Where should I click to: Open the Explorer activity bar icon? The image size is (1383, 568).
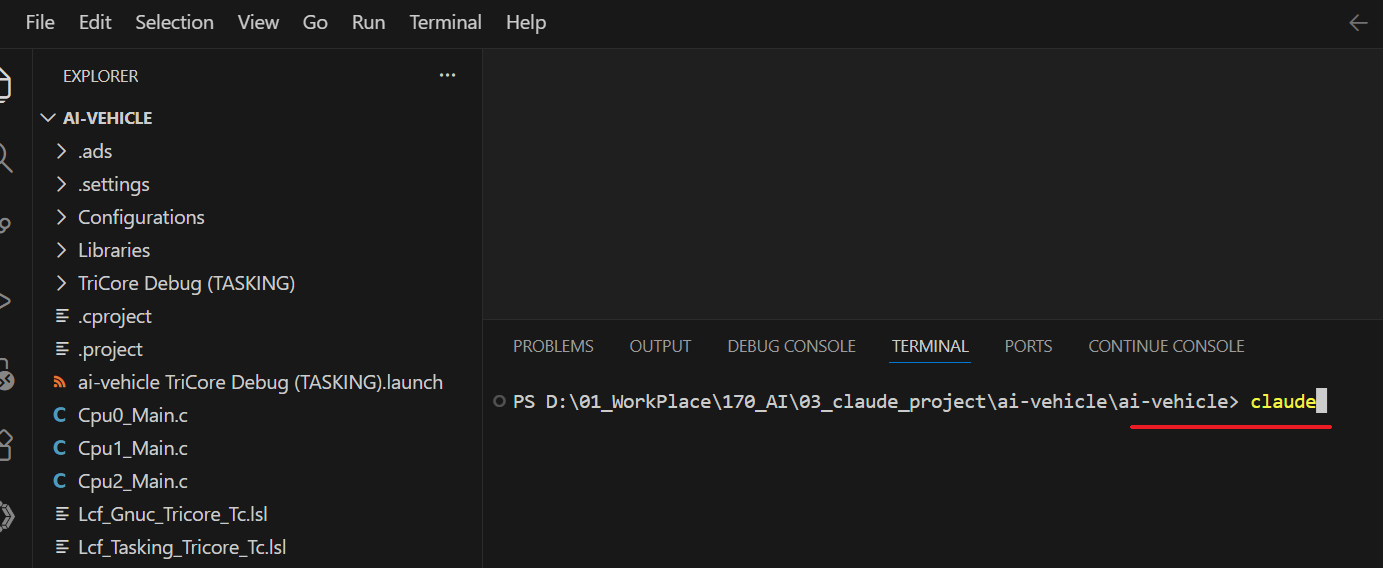click(4, 85)
